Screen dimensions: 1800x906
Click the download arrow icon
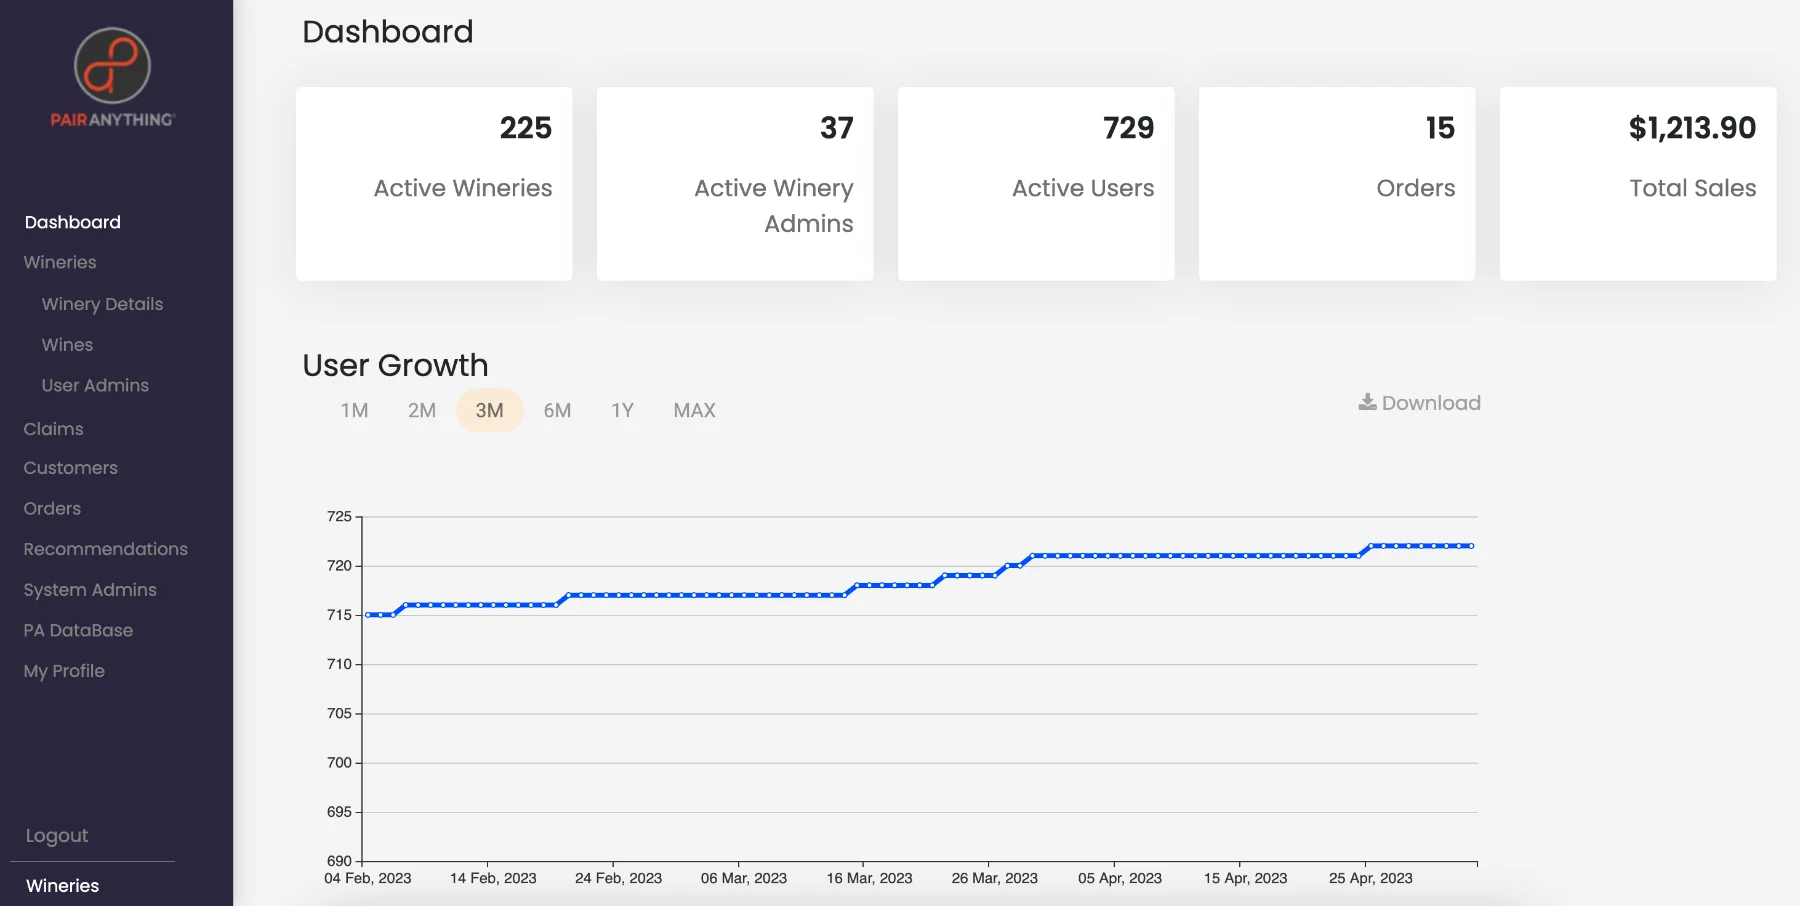[1367, 402]
